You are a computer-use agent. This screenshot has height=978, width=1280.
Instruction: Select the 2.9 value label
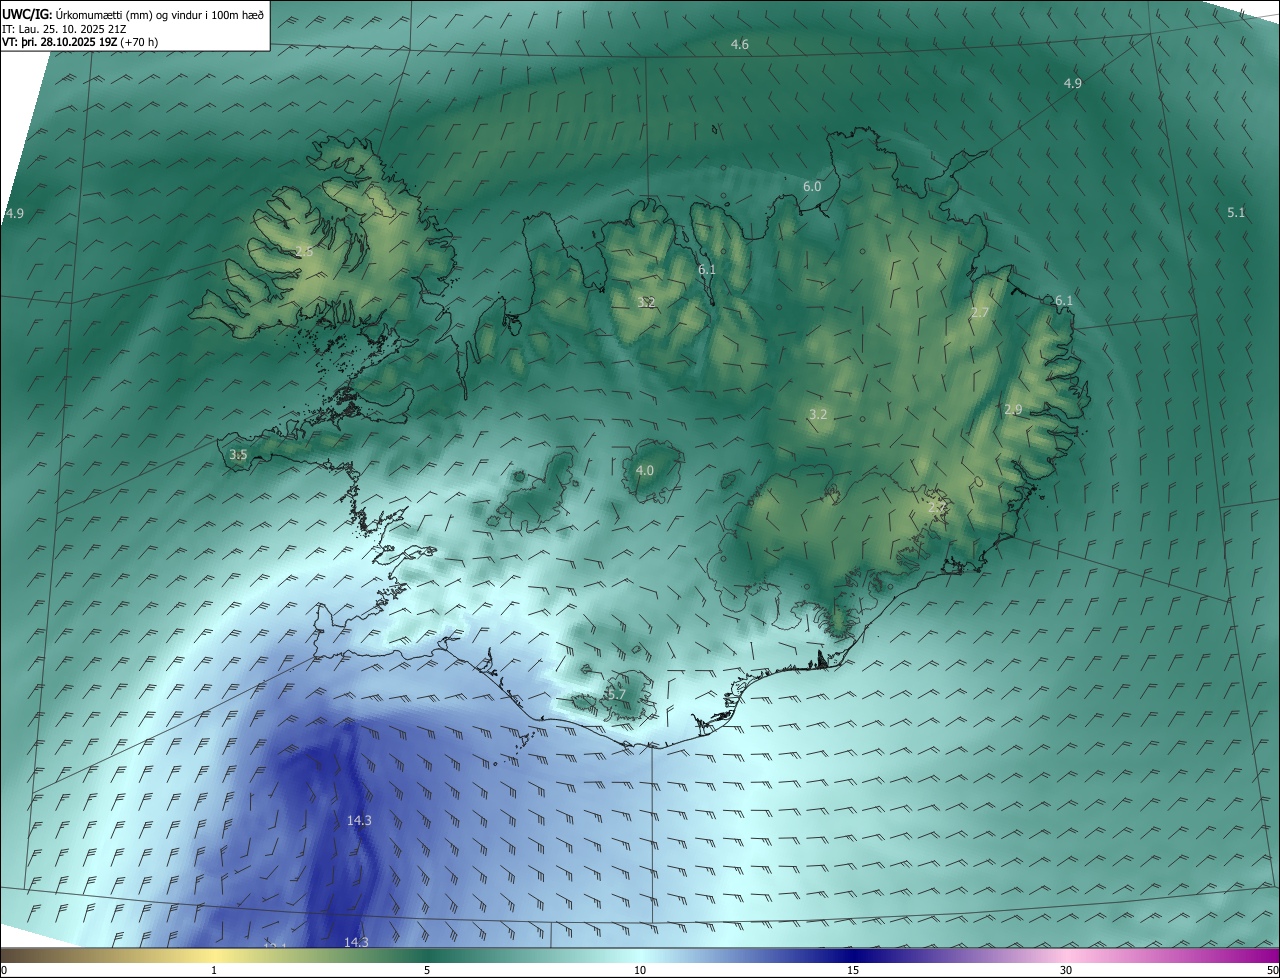click(1013, 410)
